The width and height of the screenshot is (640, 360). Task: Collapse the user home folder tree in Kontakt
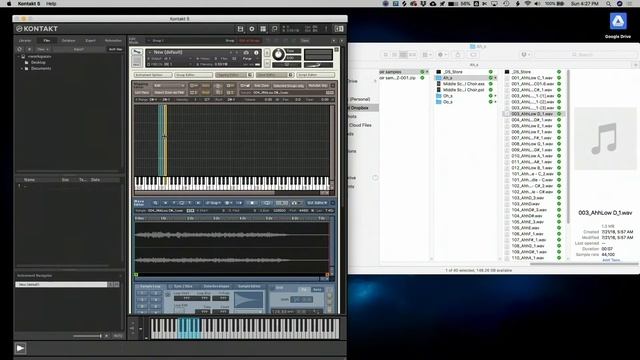(x=18, y=57)
